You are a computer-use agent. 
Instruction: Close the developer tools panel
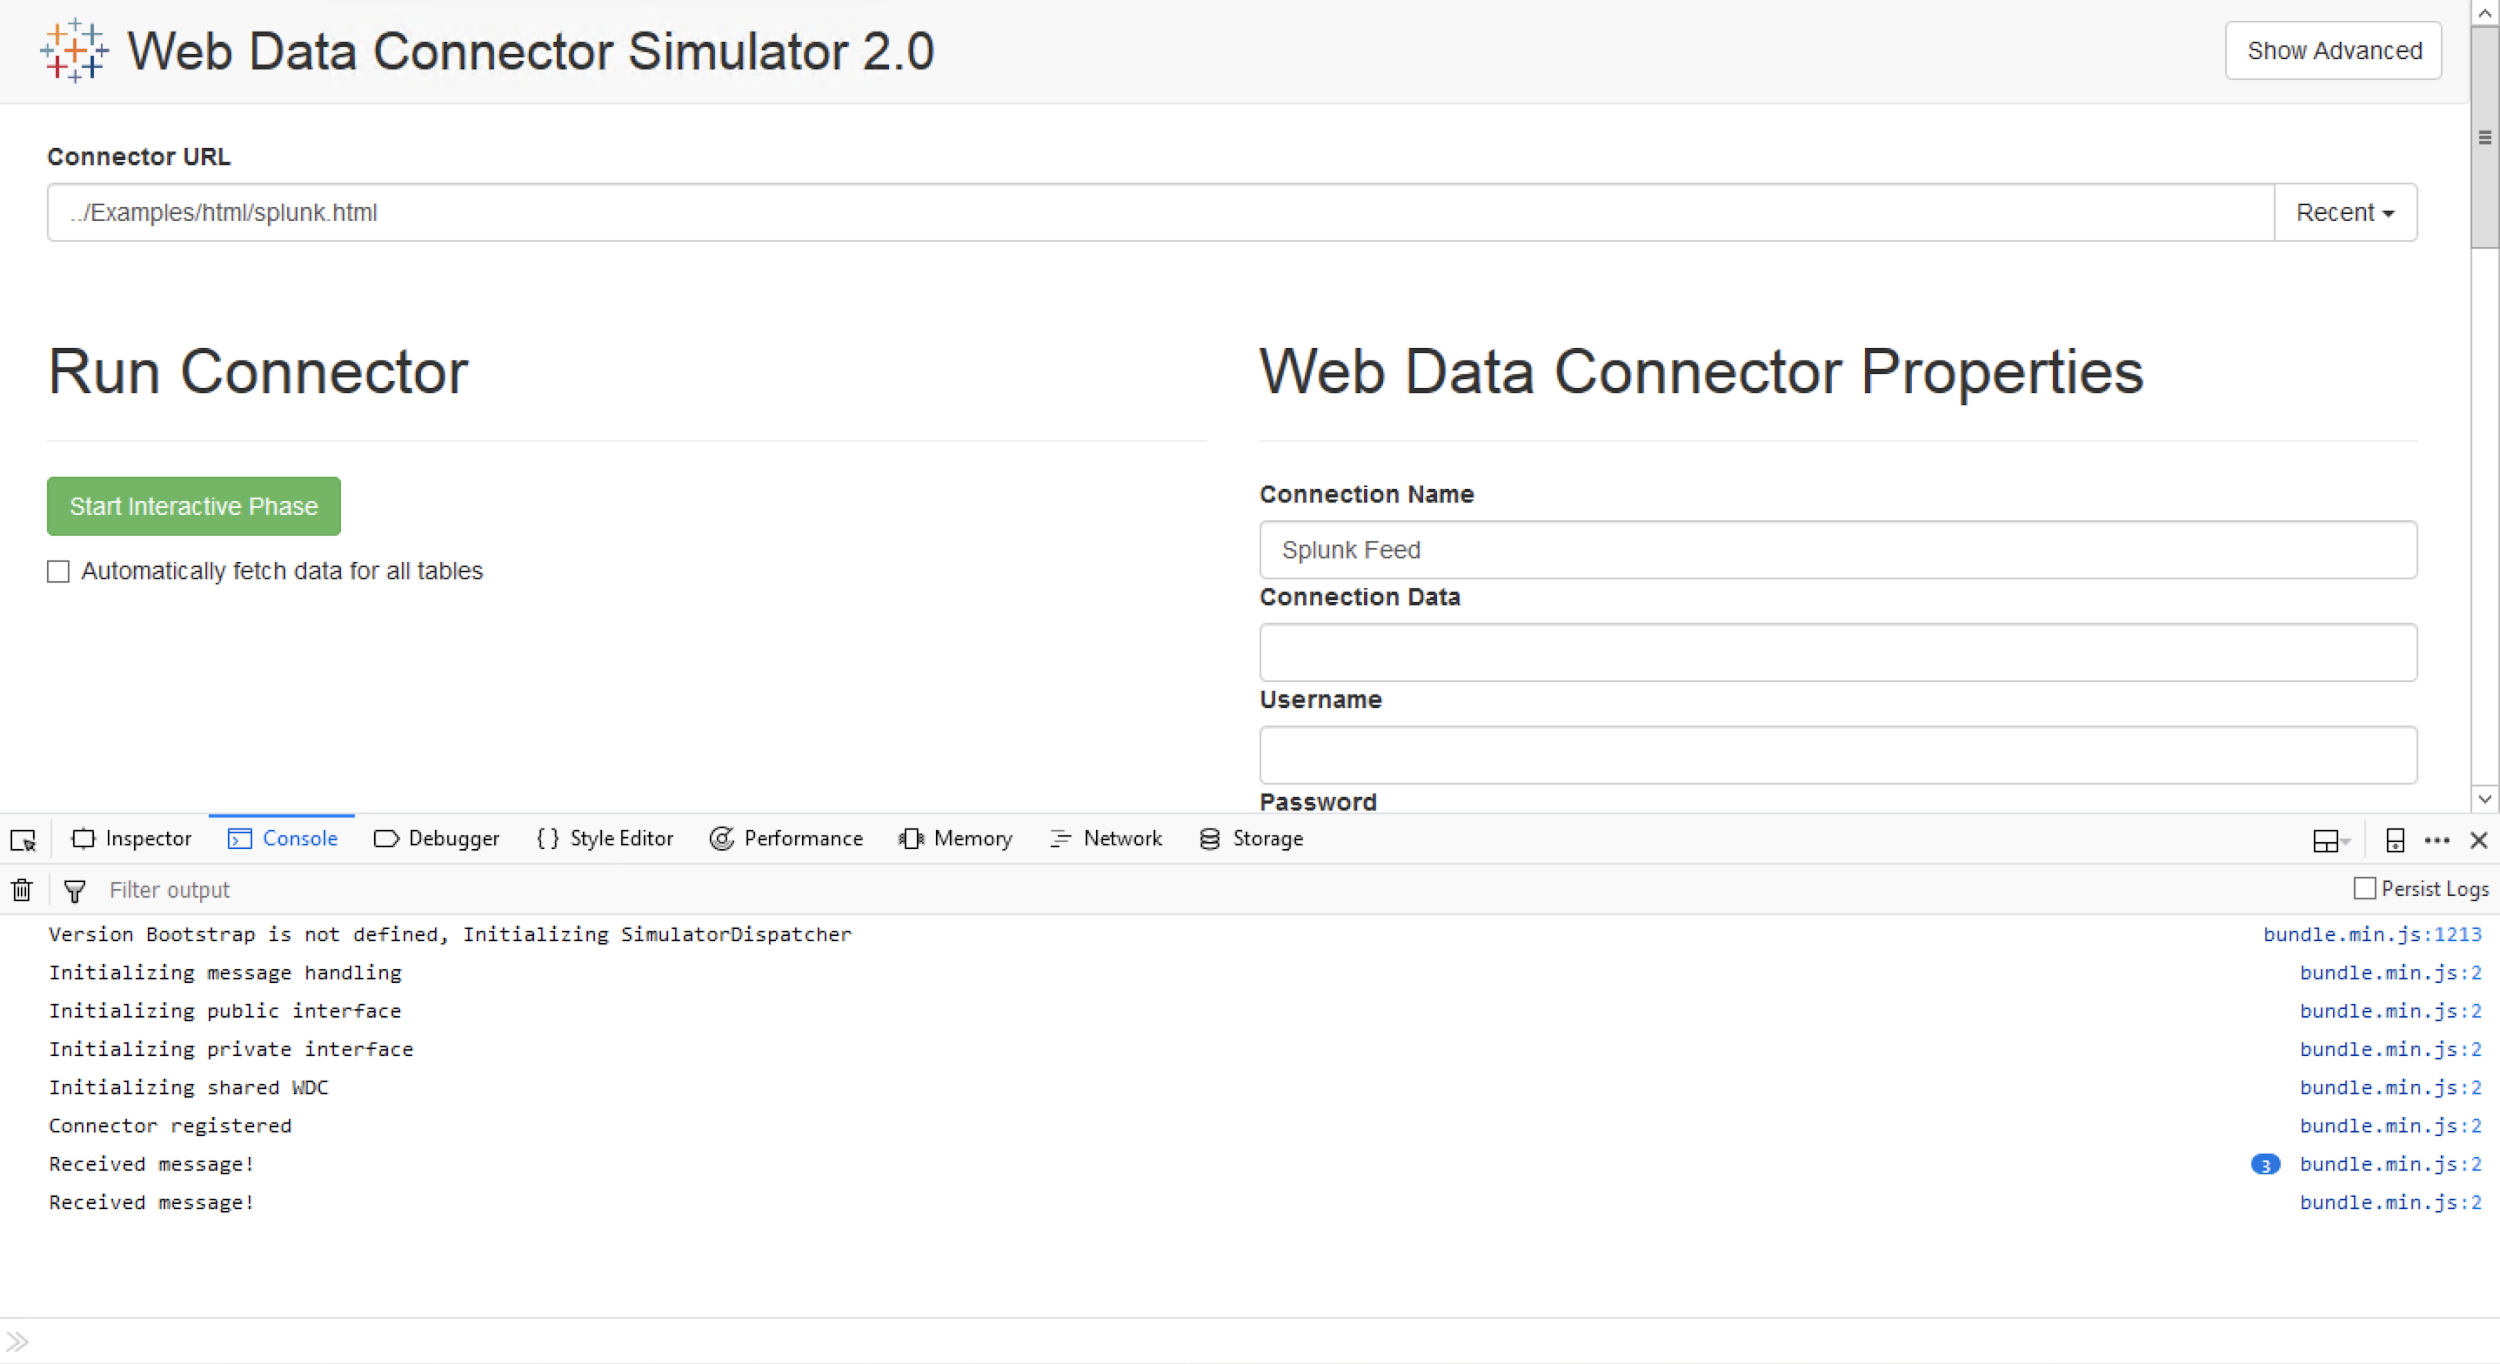2479,840
